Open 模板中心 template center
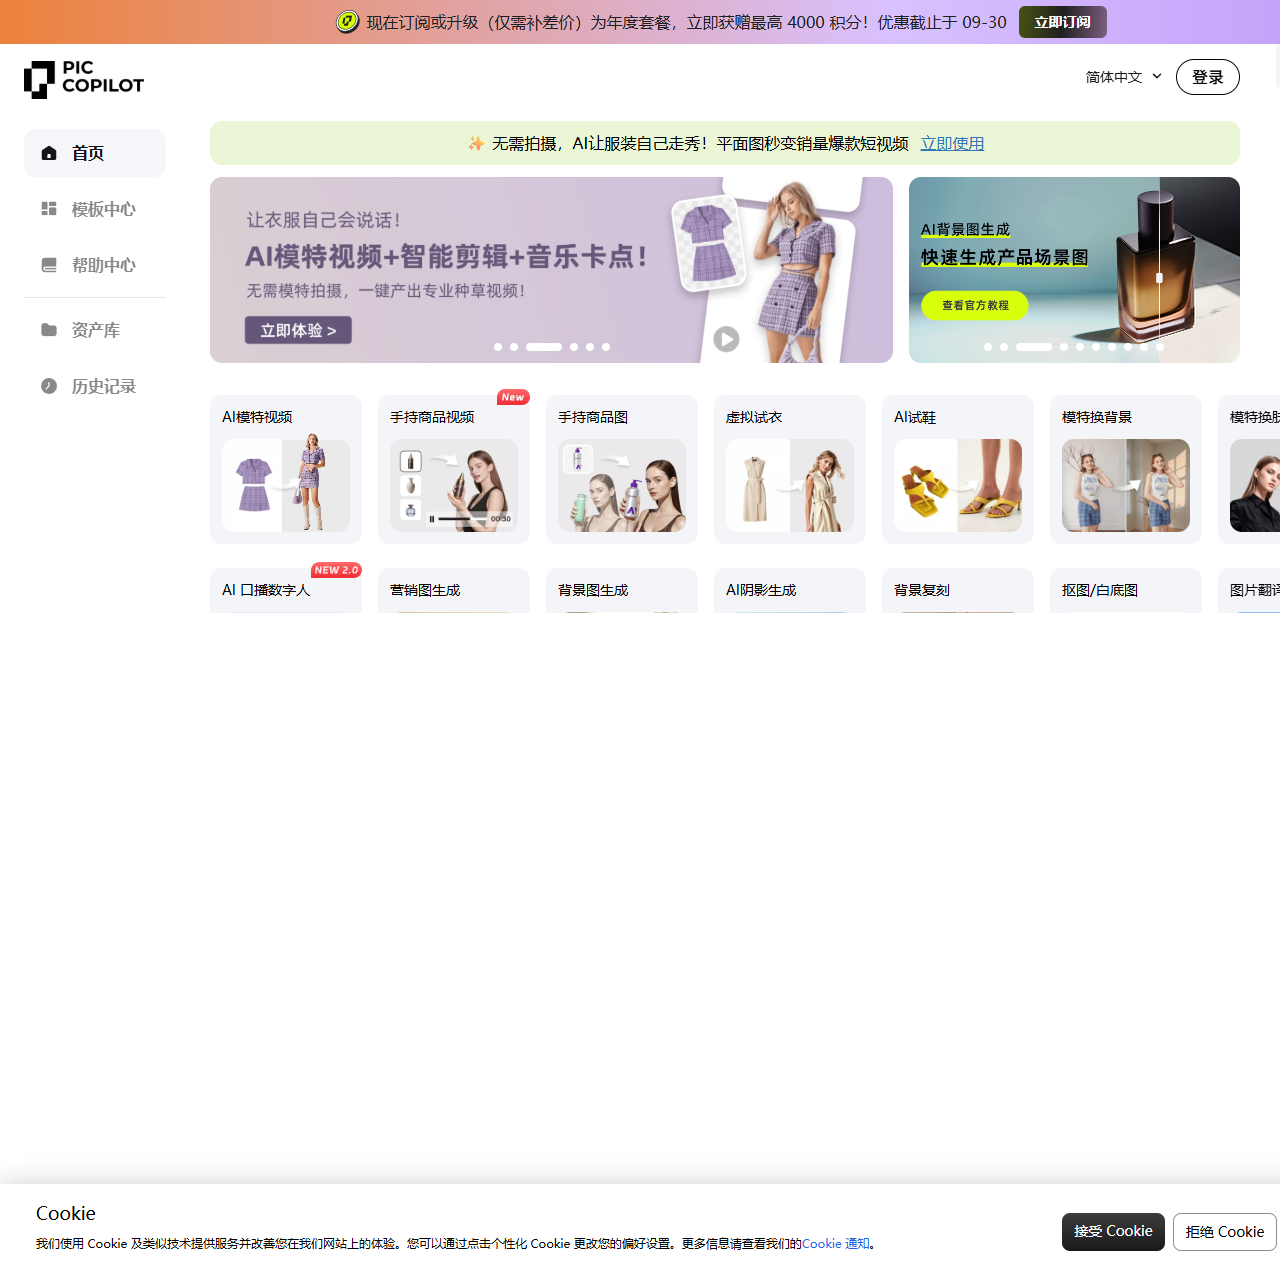Screen dimensions: 1280x1280 95,209
